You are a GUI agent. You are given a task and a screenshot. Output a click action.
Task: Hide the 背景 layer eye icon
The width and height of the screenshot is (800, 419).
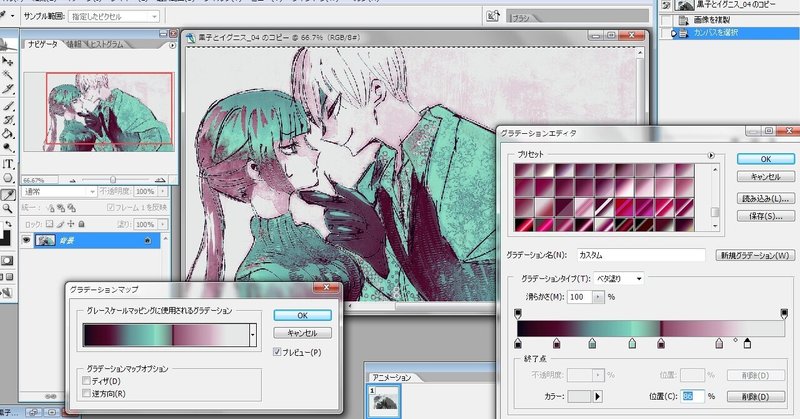(x=26, y=240)
